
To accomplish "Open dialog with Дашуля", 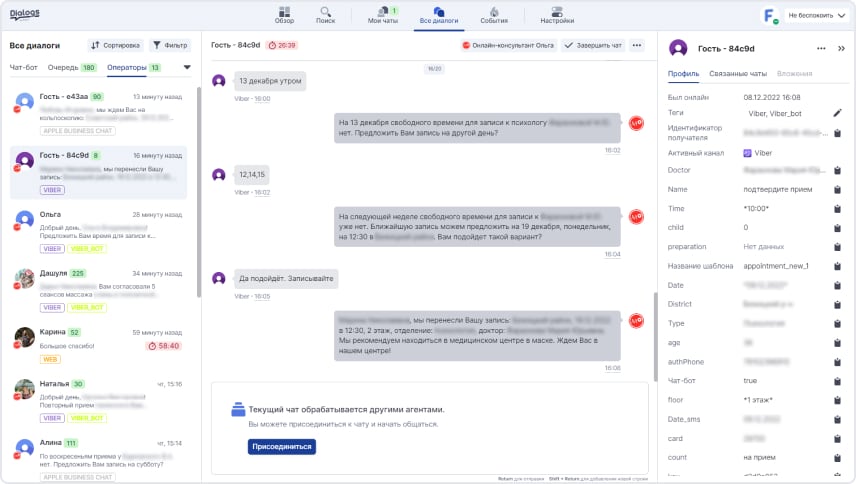I will (x=99, y=291).
